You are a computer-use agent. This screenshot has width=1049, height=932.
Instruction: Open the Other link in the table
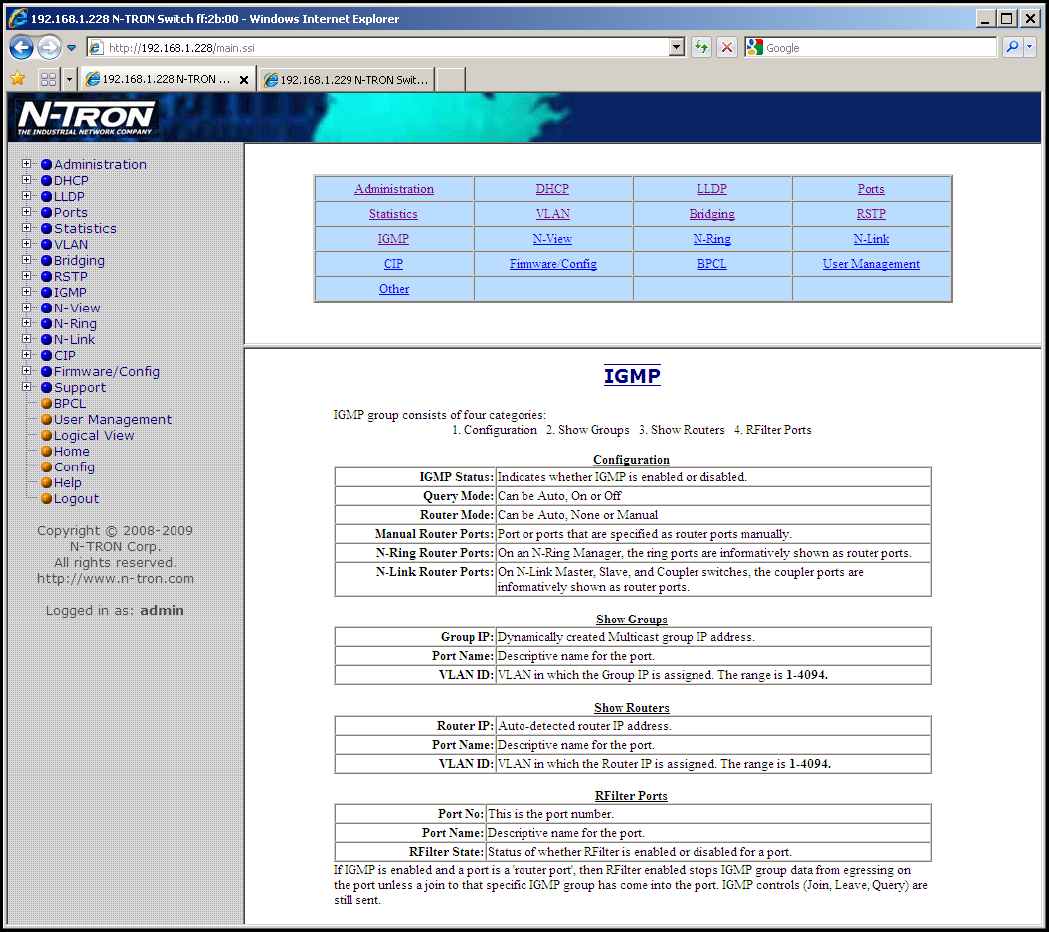[394, 288]
